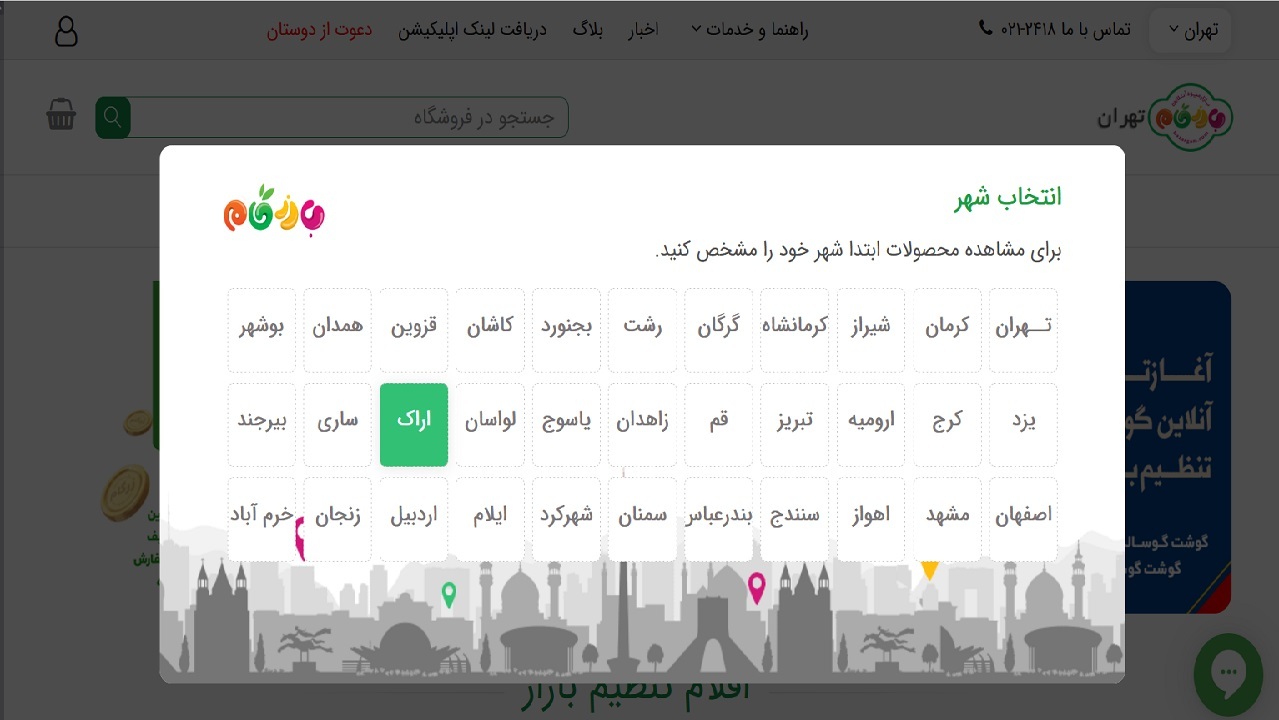Focus the جستجو در فروشگاه search field

coord(349,118)
